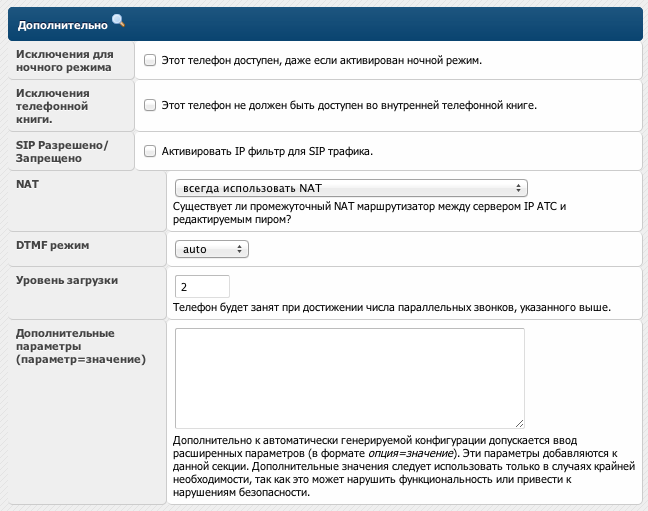The width and height of the screenshot is (648, 511).
Task: Focus the Уровень загрузки input field
Action: [x=202, y=286]
